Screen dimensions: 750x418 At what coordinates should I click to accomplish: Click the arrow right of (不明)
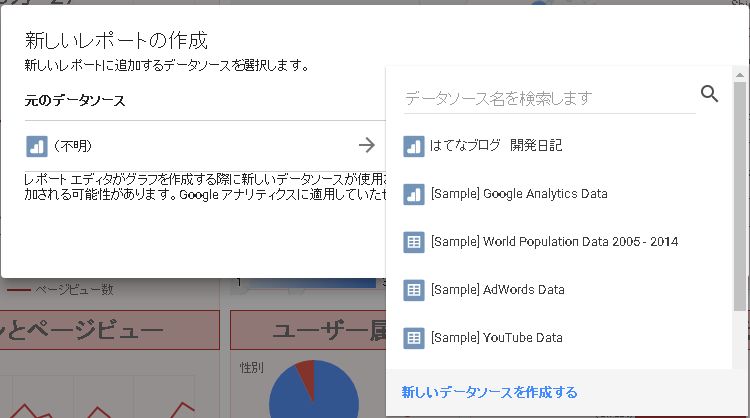367,145
